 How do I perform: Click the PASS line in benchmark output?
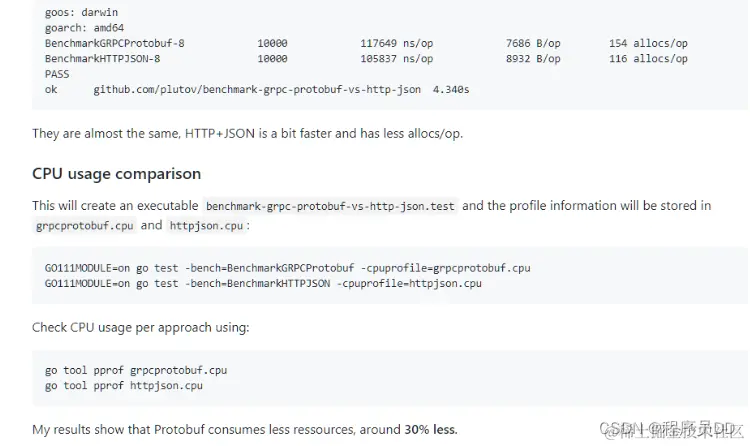pos(57,74)
